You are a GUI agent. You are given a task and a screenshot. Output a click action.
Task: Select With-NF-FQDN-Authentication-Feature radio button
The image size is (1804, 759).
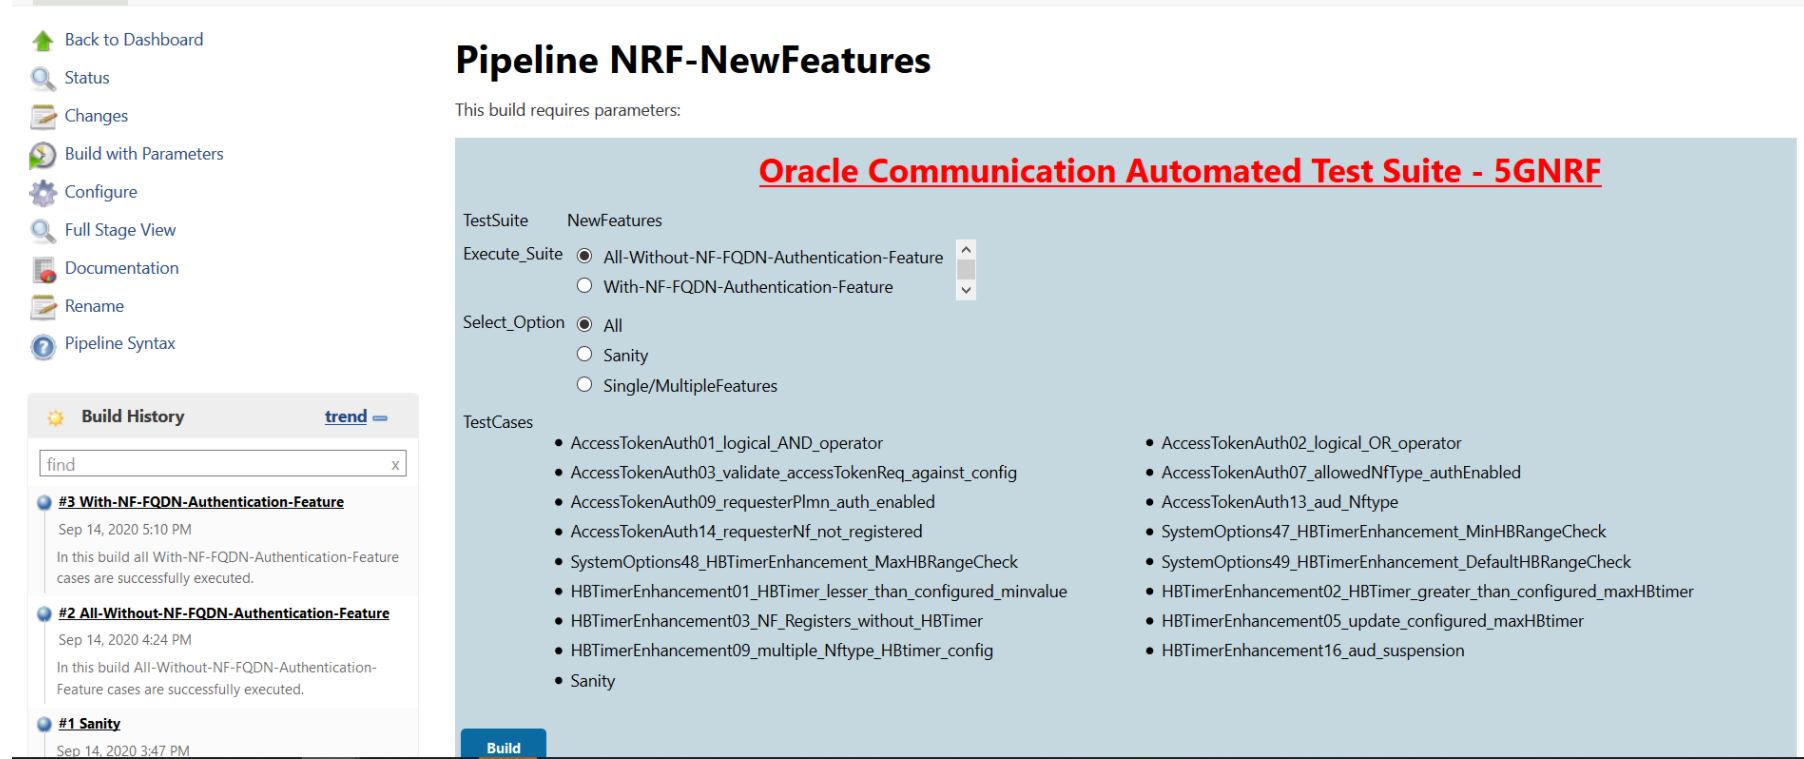click(x=585, y=286)
